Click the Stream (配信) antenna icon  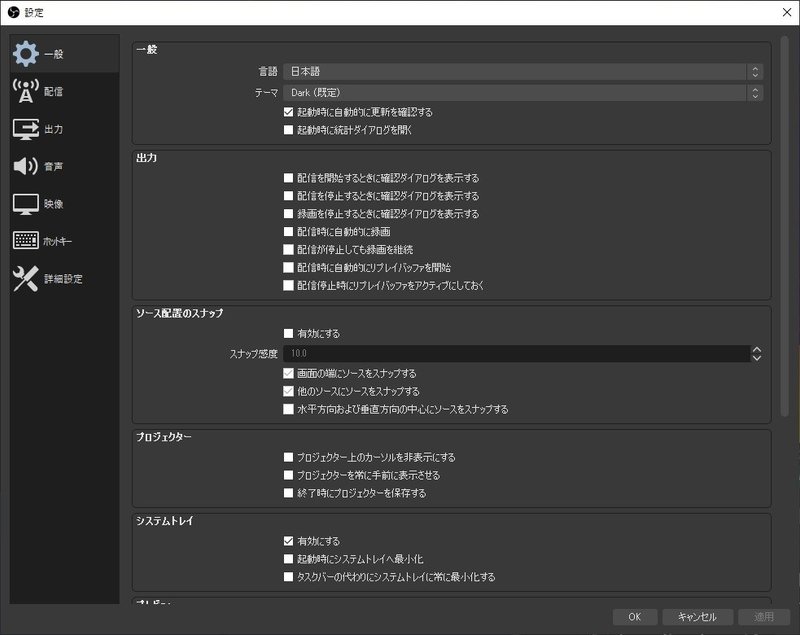(x=26, y=91)
